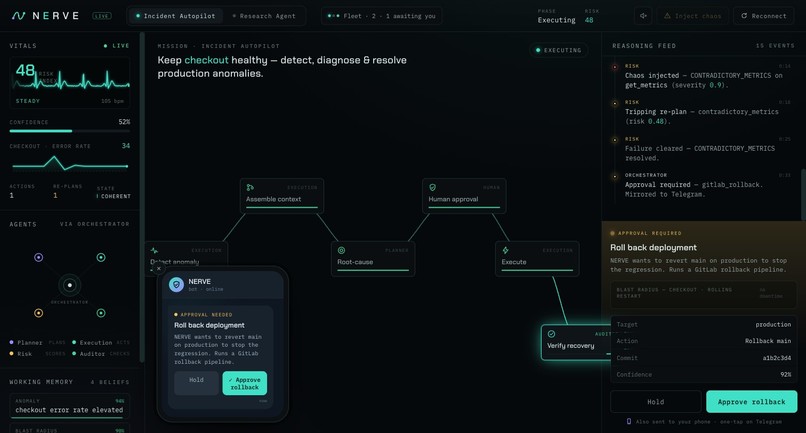This screenshot has height=433, width=806.
Task: Click the checkout error rate sparkline
Action: 69,164
